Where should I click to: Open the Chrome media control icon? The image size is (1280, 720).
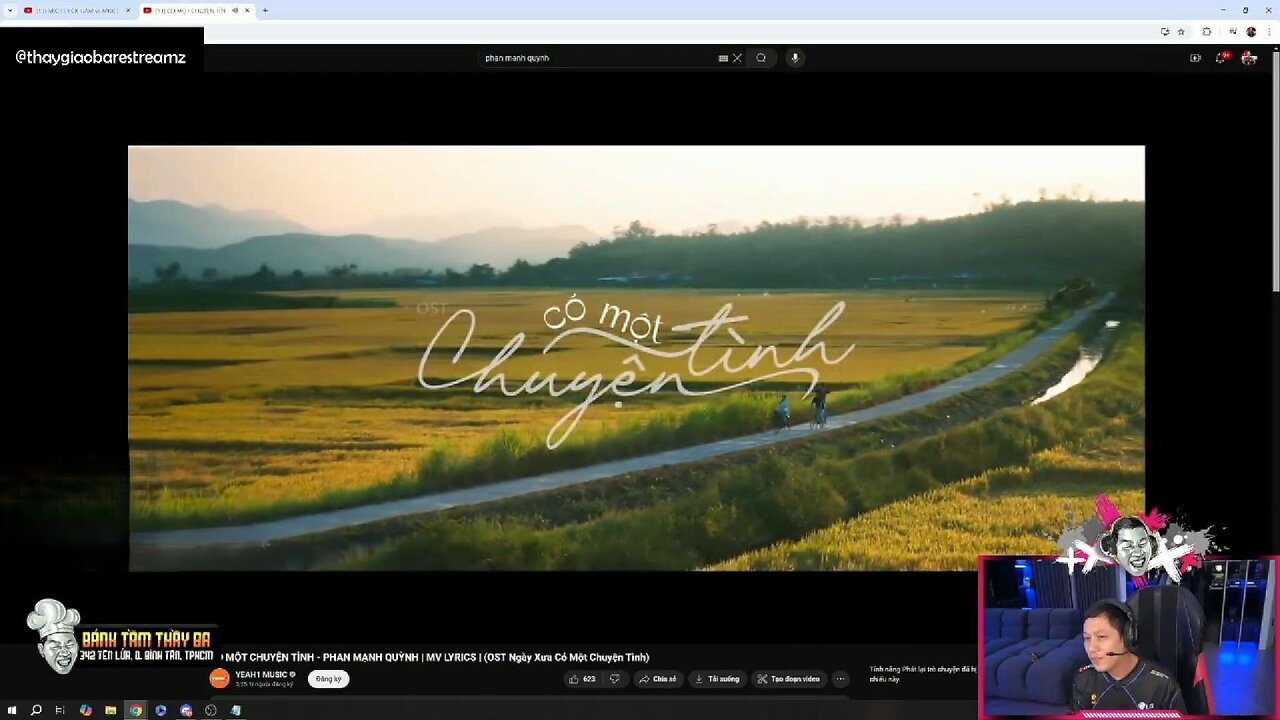[x=1233, y=32]
